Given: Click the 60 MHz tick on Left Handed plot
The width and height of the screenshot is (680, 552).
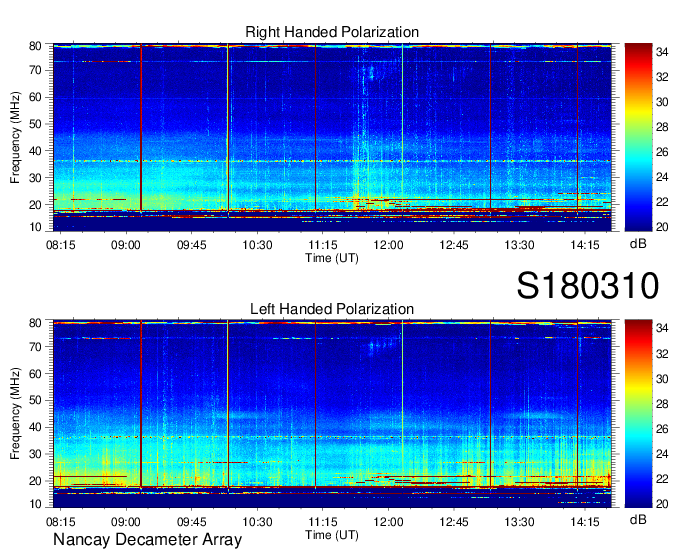Looking at the screenshot, I should click(x=35, y=374).
